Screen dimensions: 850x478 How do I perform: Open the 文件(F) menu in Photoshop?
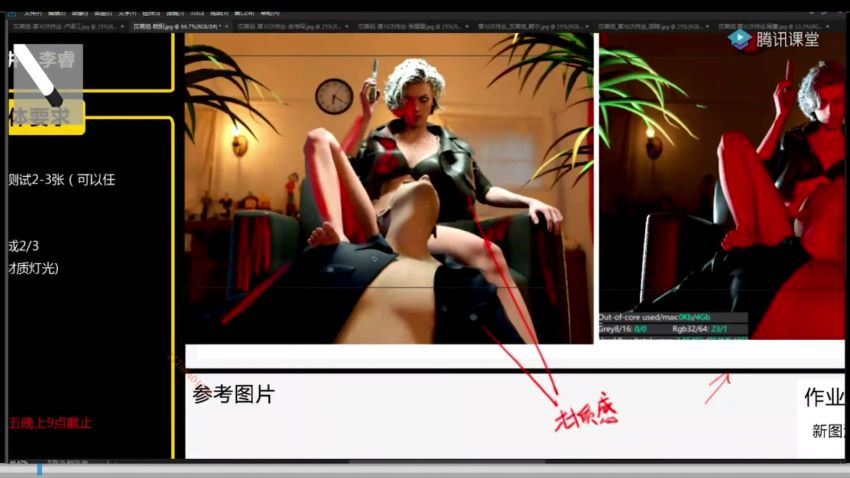click(x=33, y=13)
